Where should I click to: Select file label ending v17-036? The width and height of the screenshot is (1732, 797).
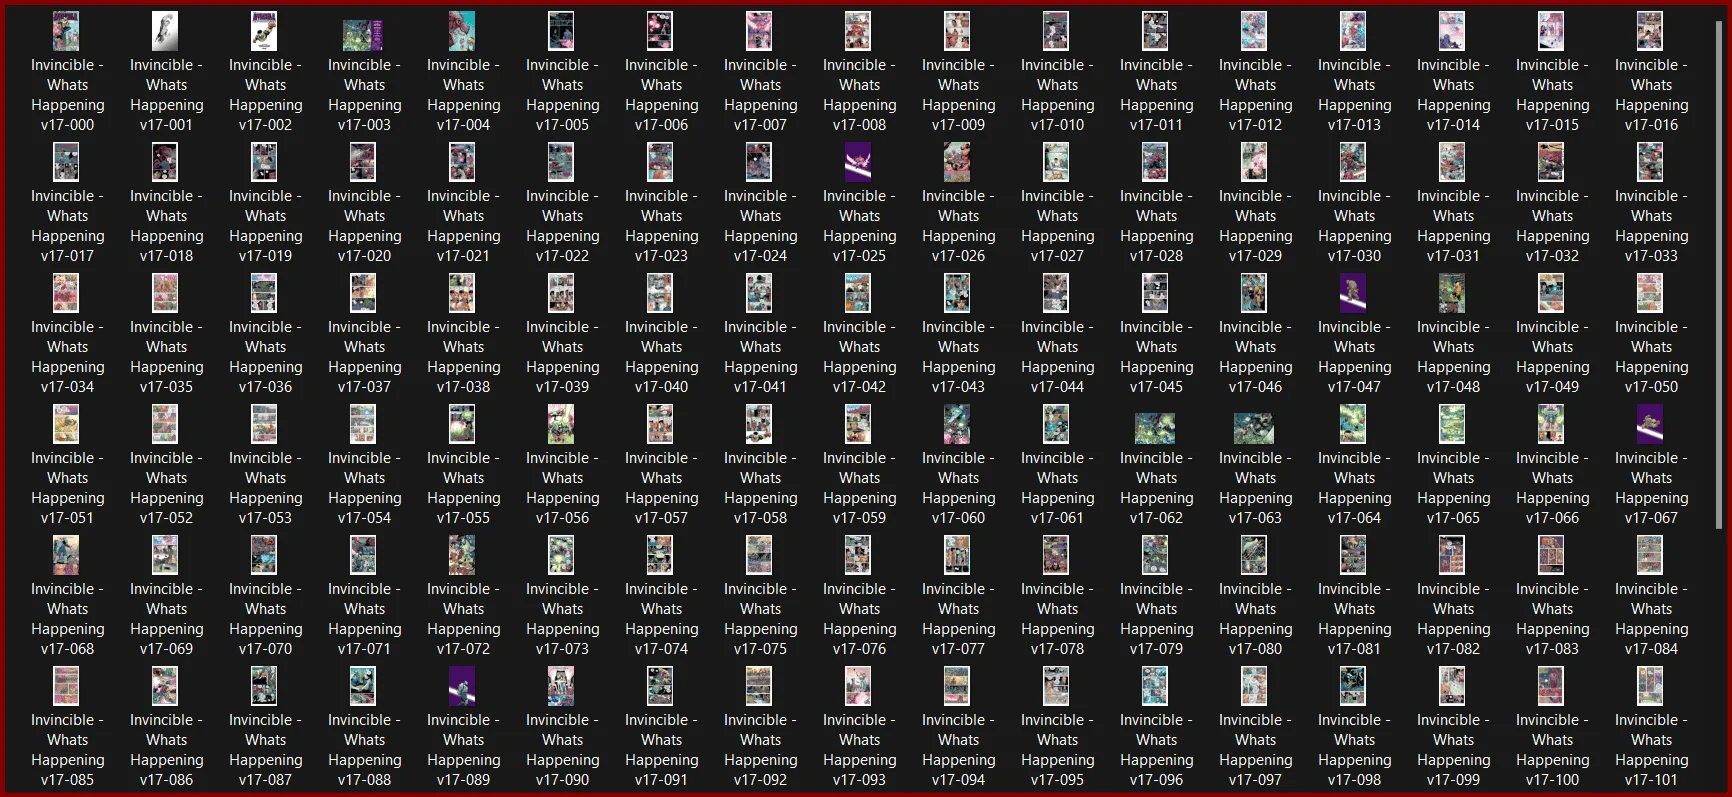coord(266,357)
